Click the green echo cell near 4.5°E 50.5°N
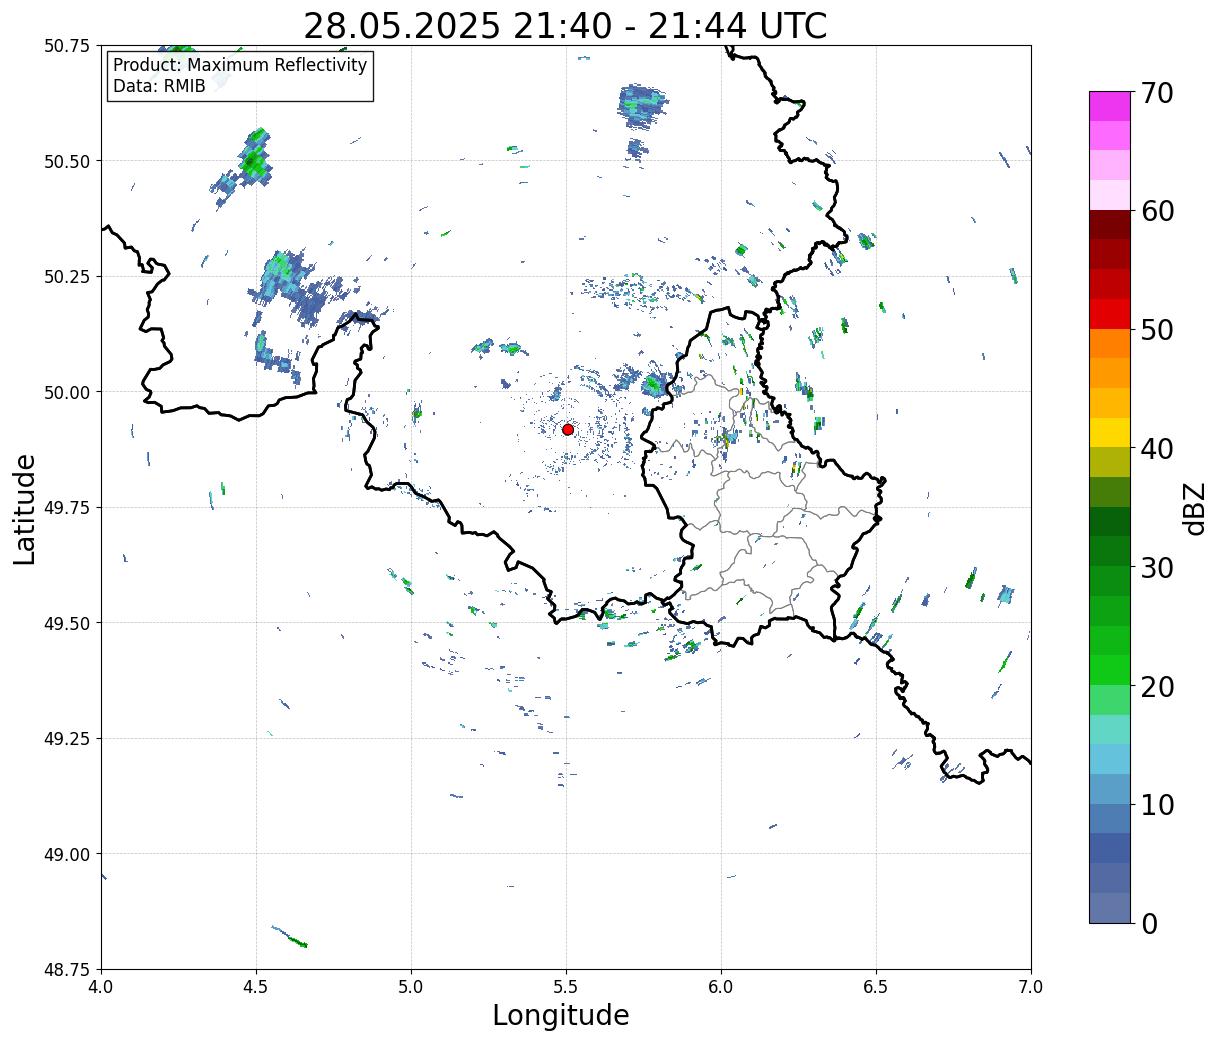This screenshot has height=1040, width=1219. (254, 158)
